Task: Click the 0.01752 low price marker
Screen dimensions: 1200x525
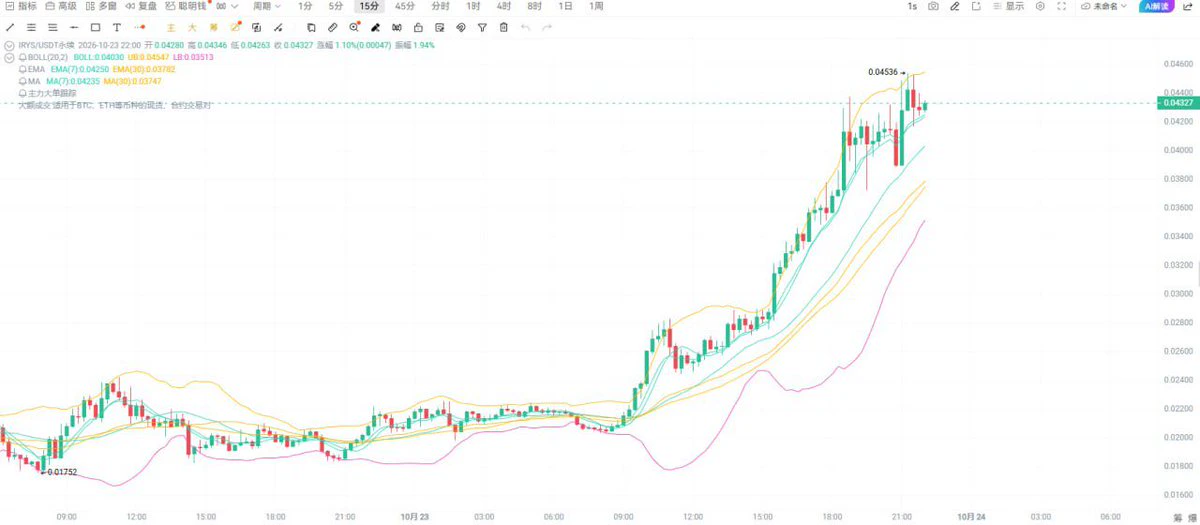Action: (62, 472)
